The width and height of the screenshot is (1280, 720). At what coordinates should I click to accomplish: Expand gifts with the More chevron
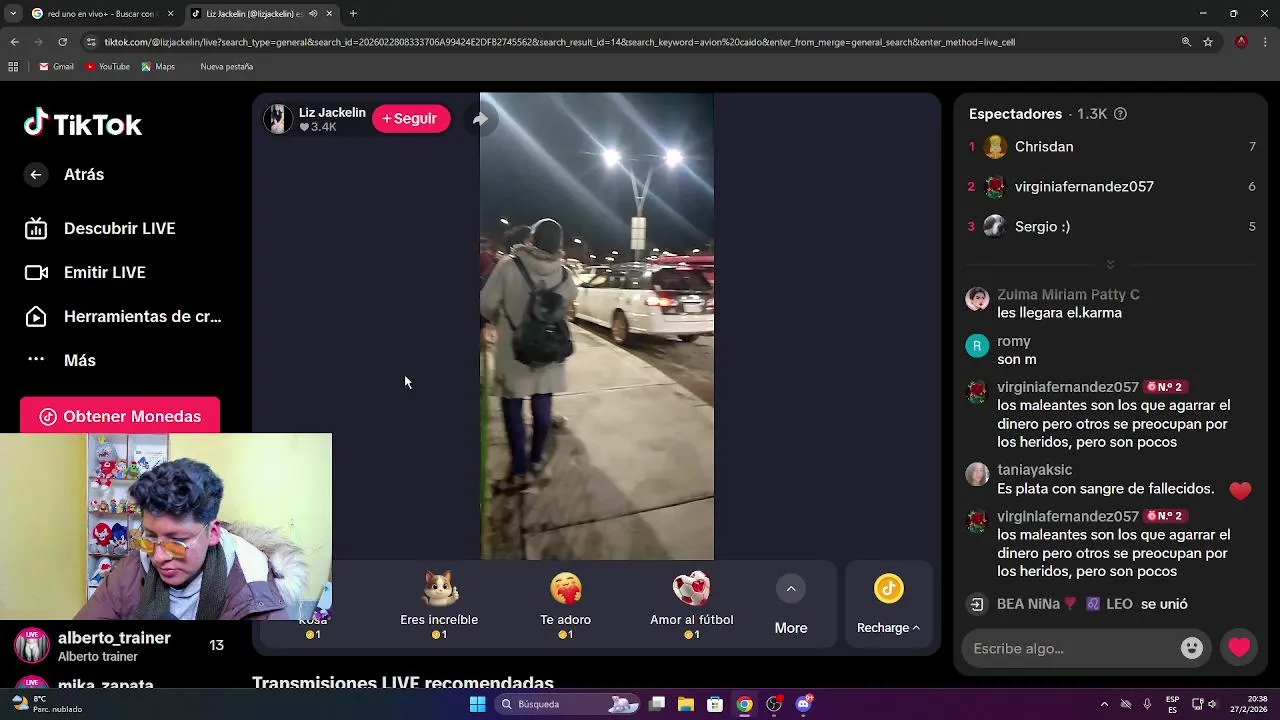[791, 589]
